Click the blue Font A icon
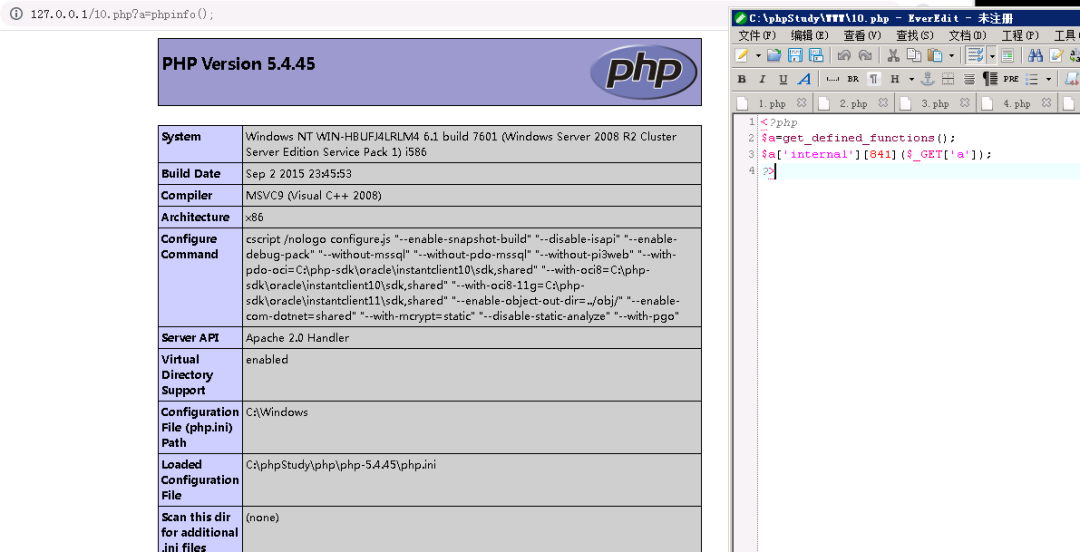This screenshot has width=1080, height=552. pos(804,79)
